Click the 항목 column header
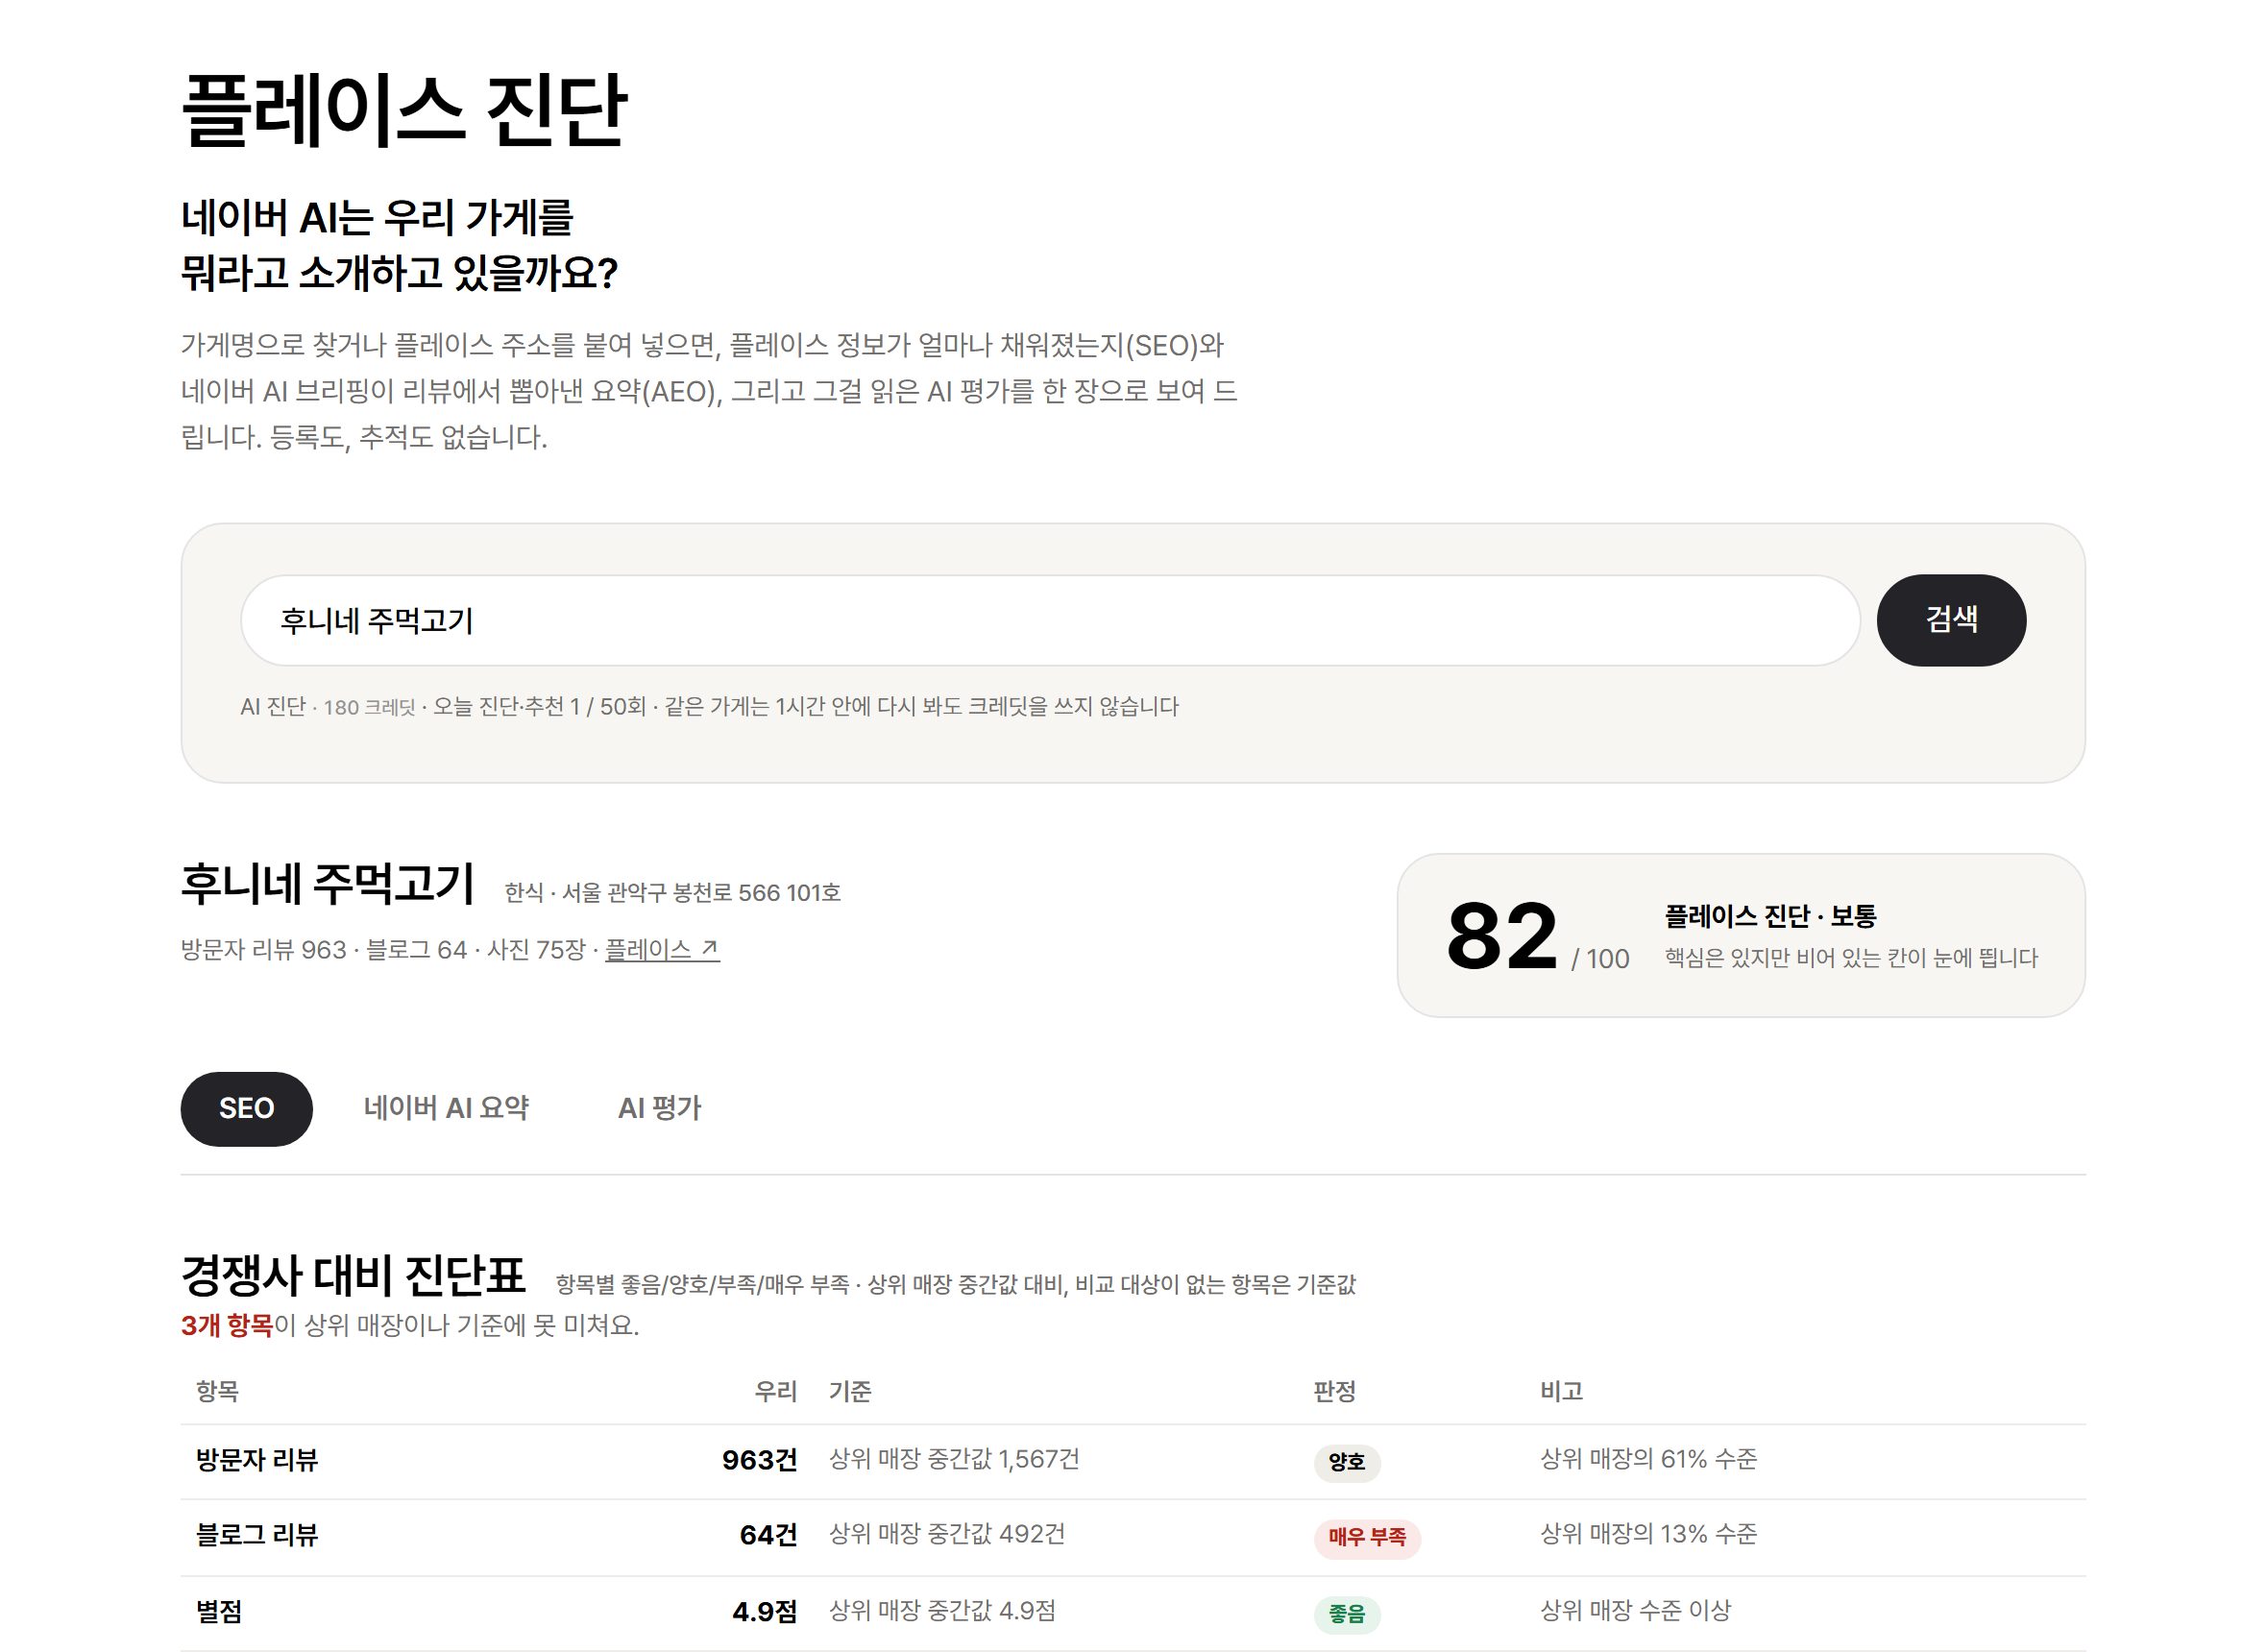2267x1652 pixels. tap(217, 1391)
